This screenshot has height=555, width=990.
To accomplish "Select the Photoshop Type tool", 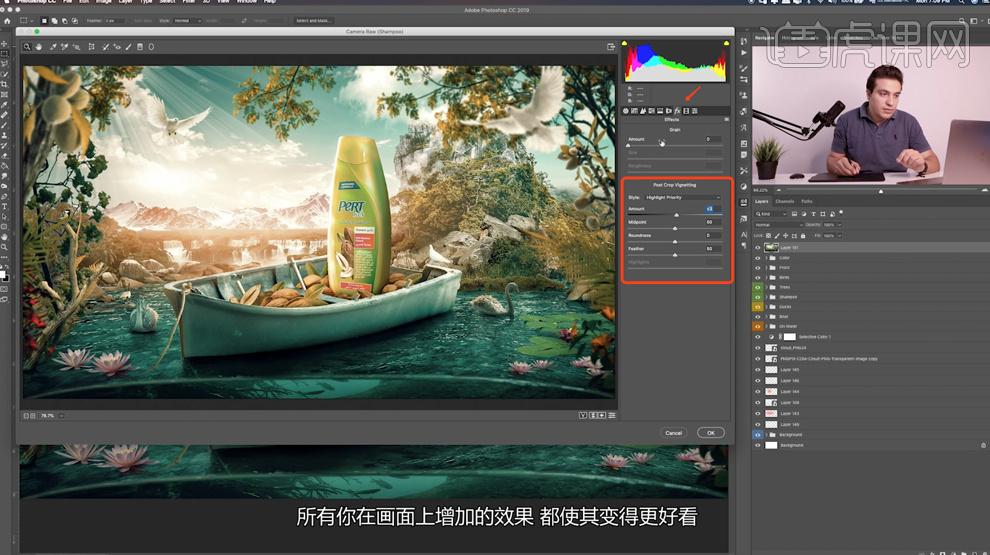I will 4,206.
